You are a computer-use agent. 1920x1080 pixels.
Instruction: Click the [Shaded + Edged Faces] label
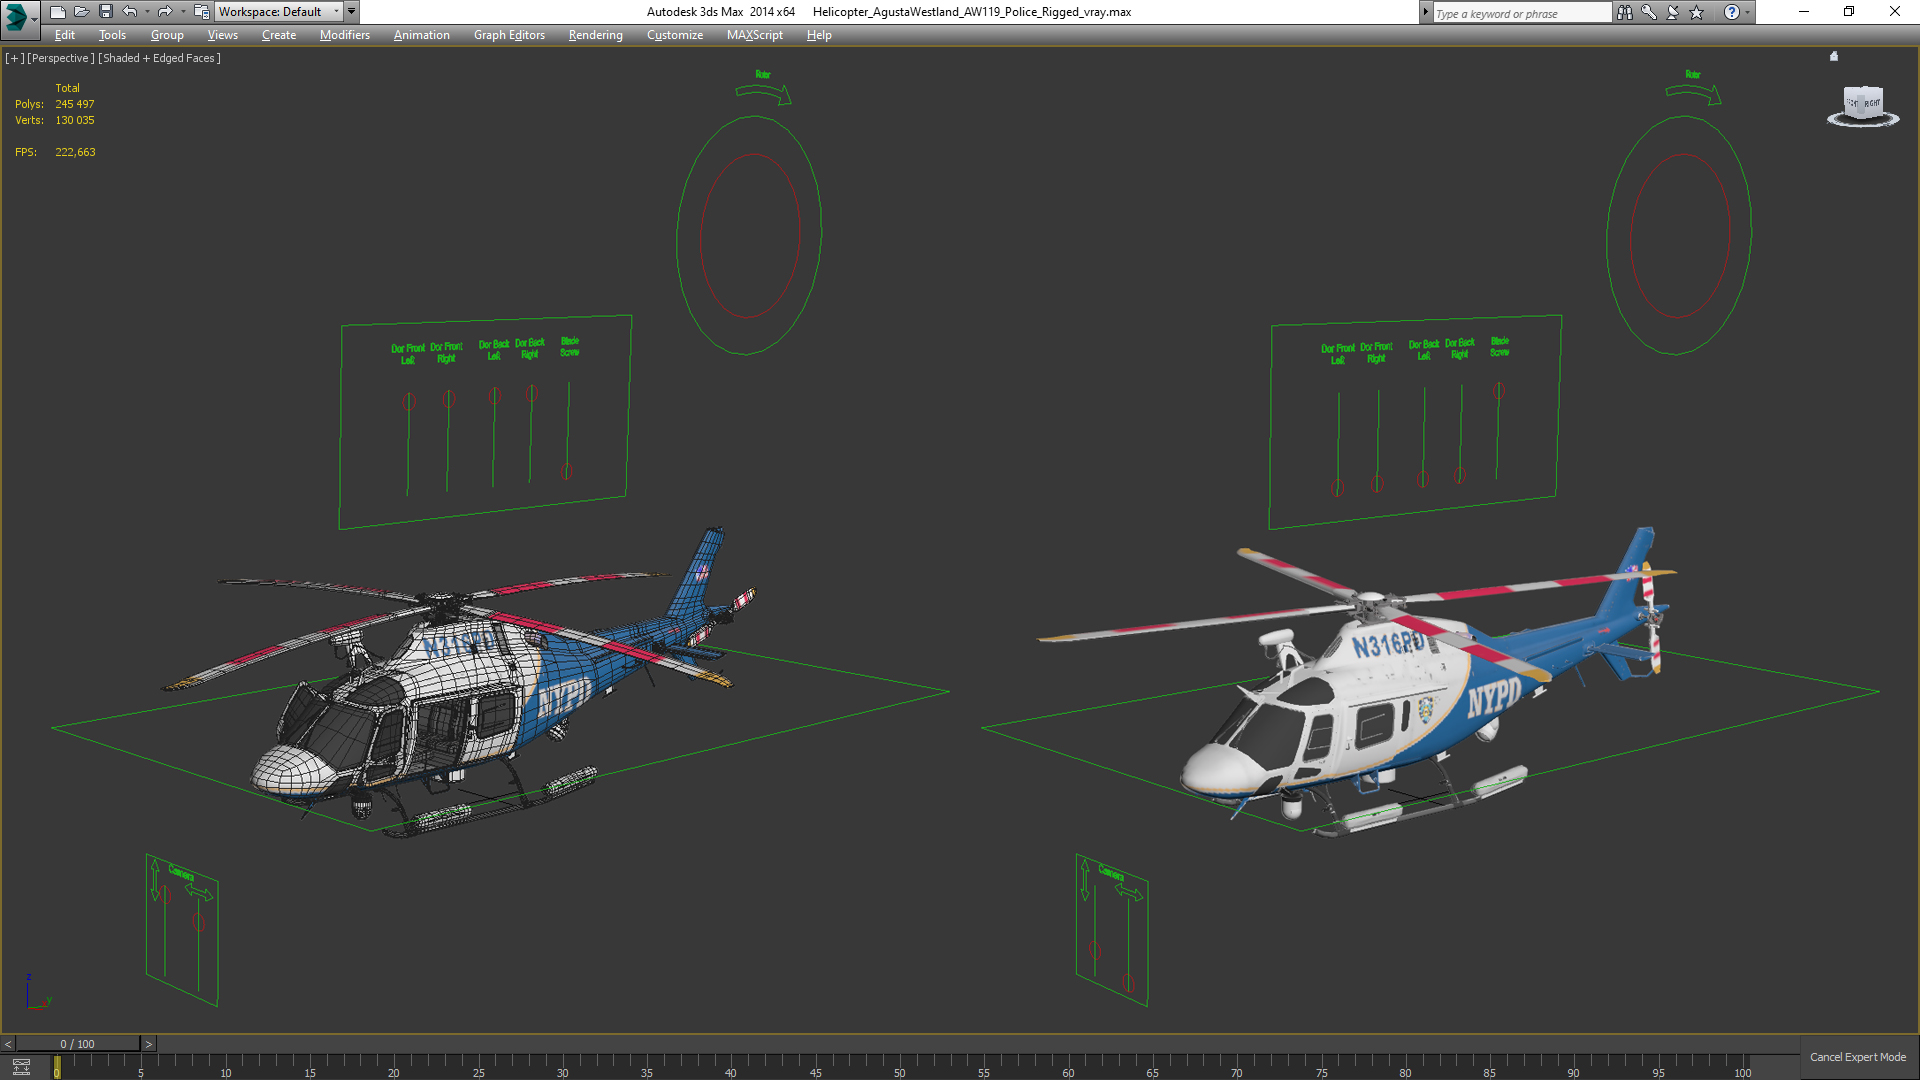pyautogui.click(x=159, y=58)
